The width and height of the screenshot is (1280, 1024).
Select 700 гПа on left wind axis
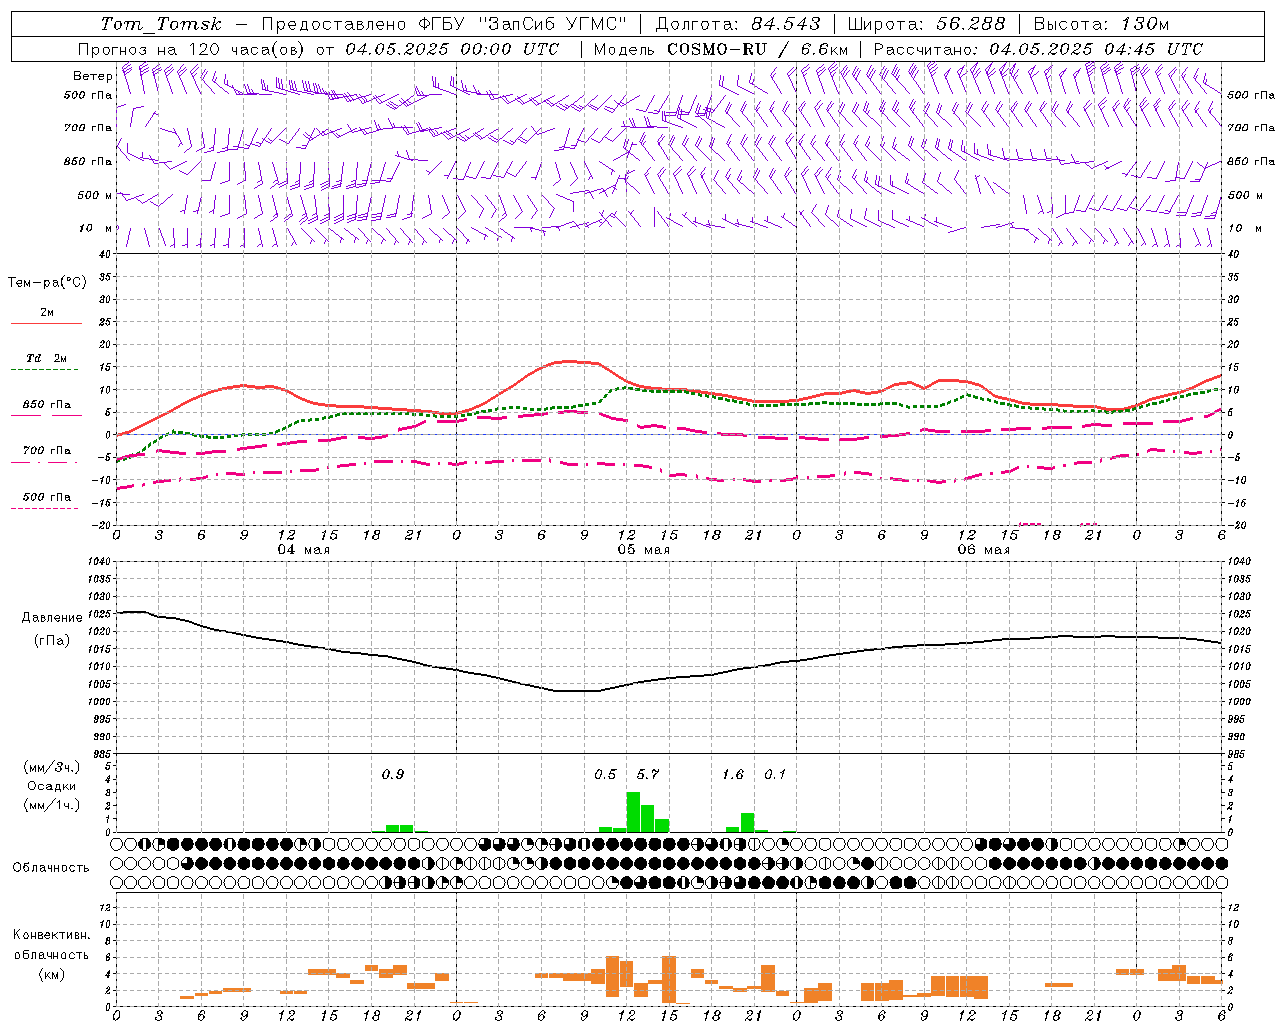click(x=88, y=128)
